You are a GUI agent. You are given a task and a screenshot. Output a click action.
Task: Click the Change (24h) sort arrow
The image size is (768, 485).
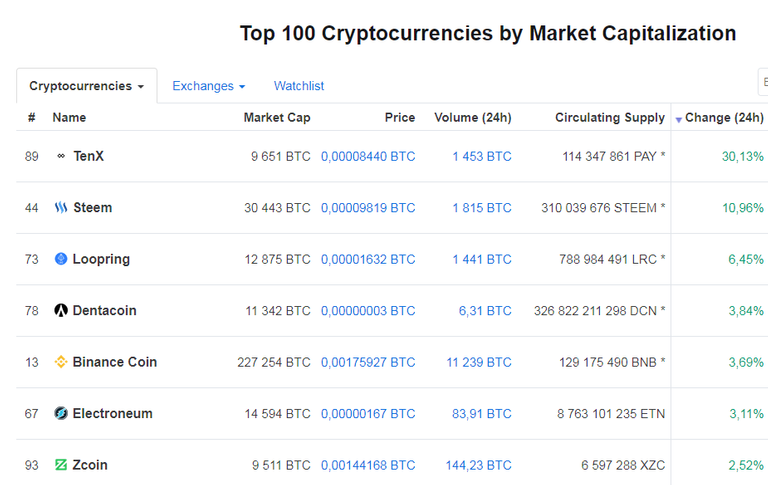click(679, 119)
